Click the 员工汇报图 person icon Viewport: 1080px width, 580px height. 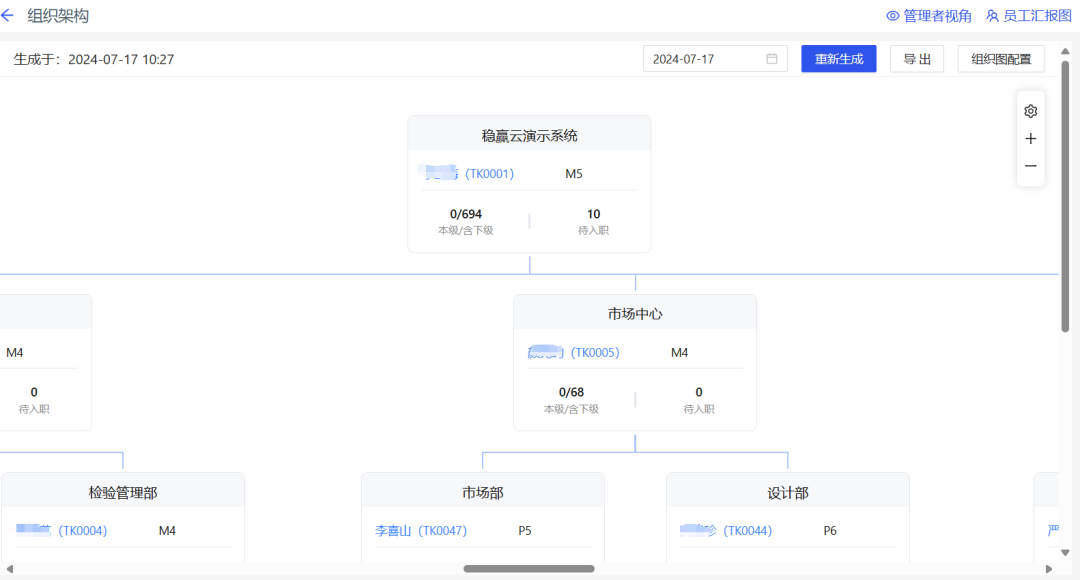pyautogui.click(x=993, y=16)
